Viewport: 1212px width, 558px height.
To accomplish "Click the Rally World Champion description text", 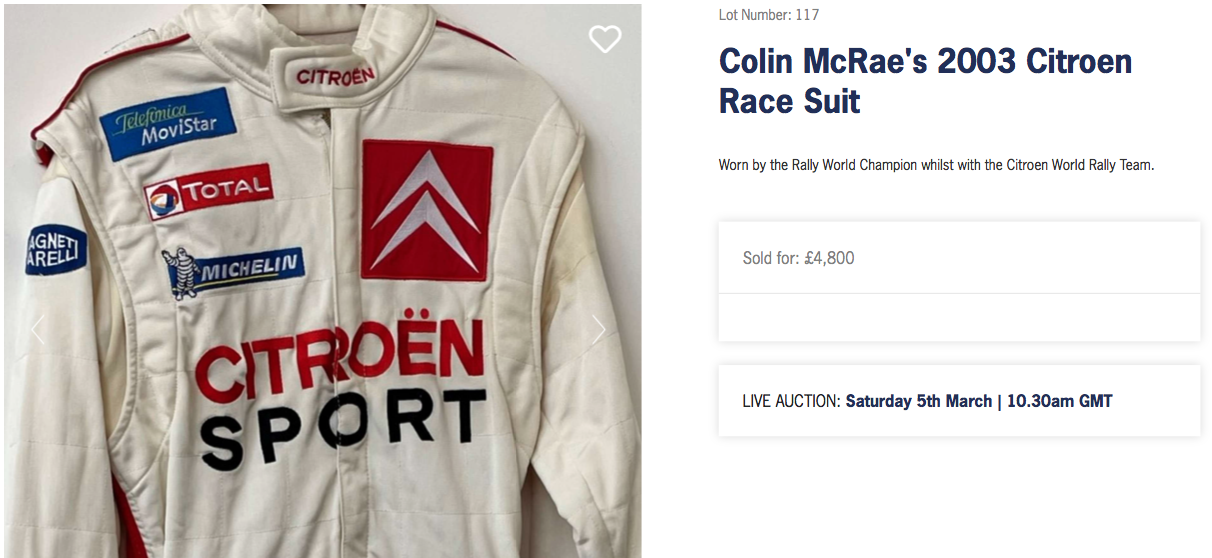I will [x=936, y=165].
